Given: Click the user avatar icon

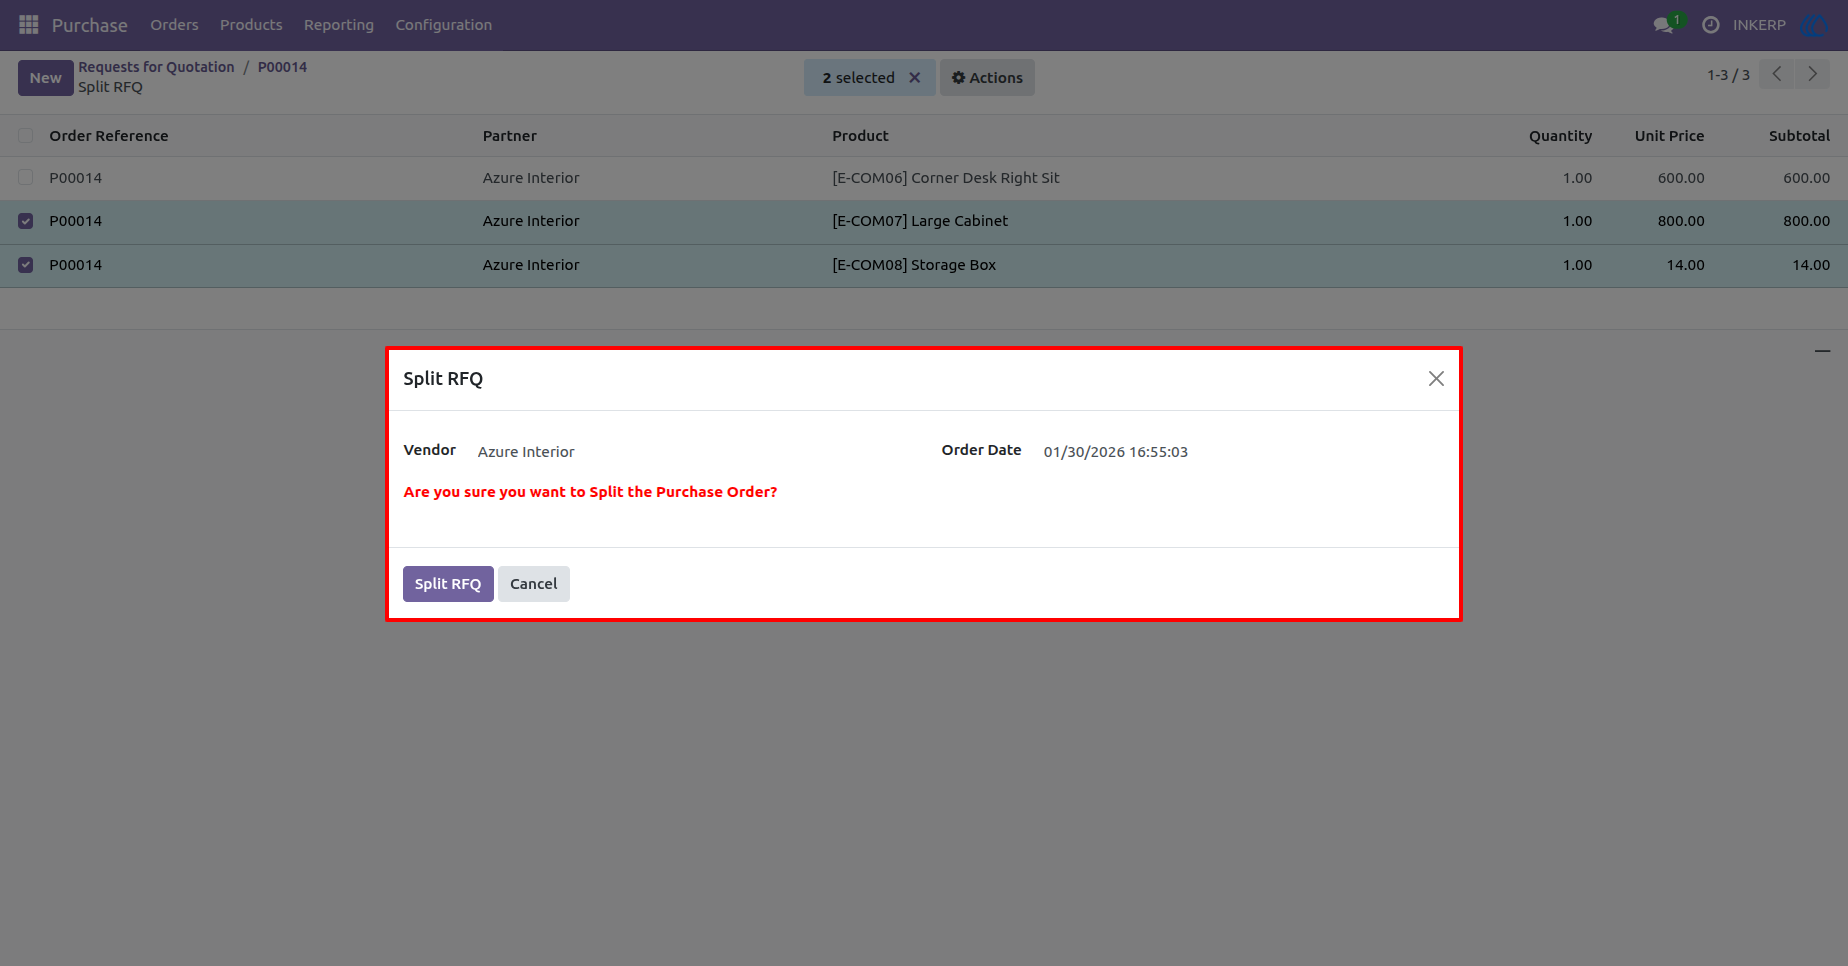Looking at the screenshot, I should pyautogui.click(x=1814, y=25).
